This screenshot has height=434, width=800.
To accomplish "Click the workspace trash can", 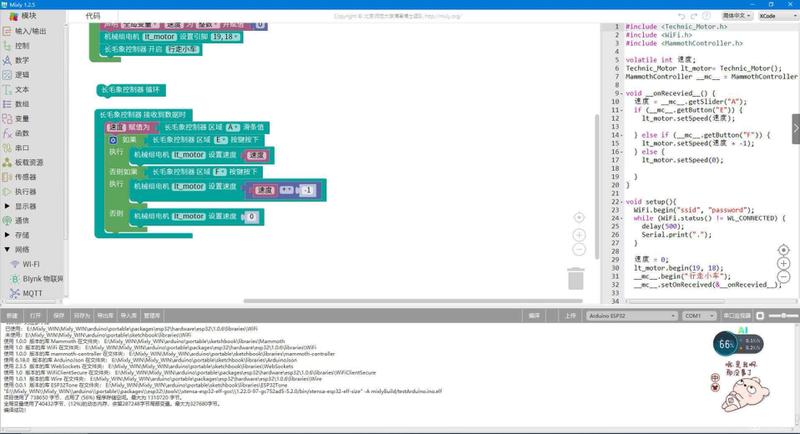I will pos(576,278).
